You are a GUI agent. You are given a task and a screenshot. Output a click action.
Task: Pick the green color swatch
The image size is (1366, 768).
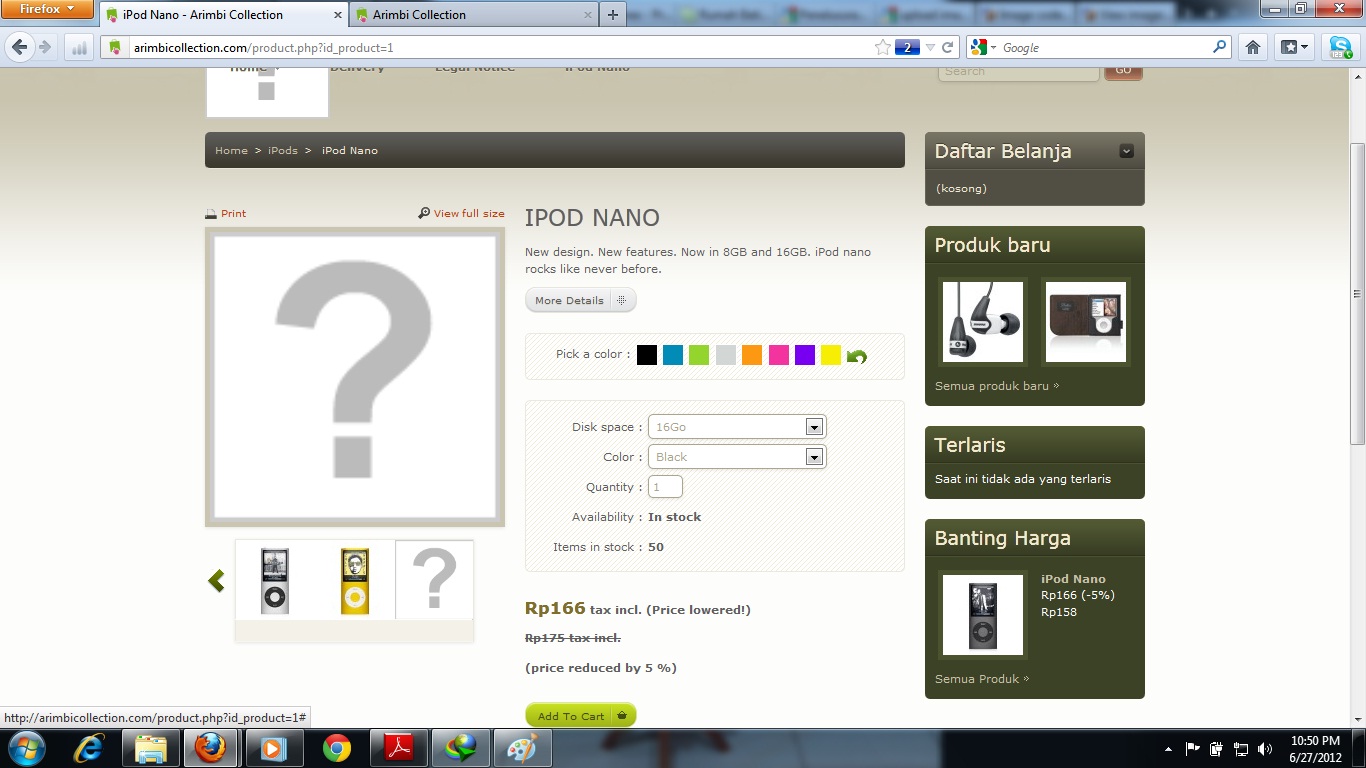699,355
